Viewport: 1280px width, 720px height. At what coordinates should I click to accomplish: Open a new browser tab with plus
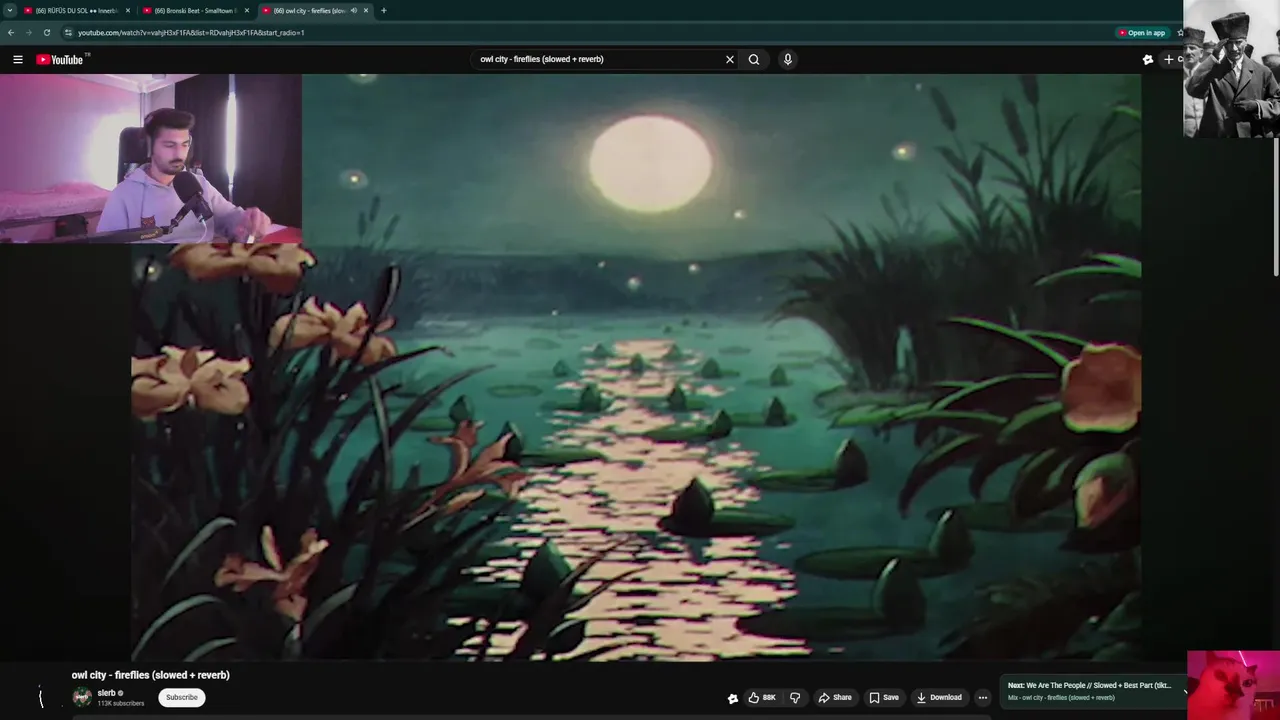tap(383, 10)
